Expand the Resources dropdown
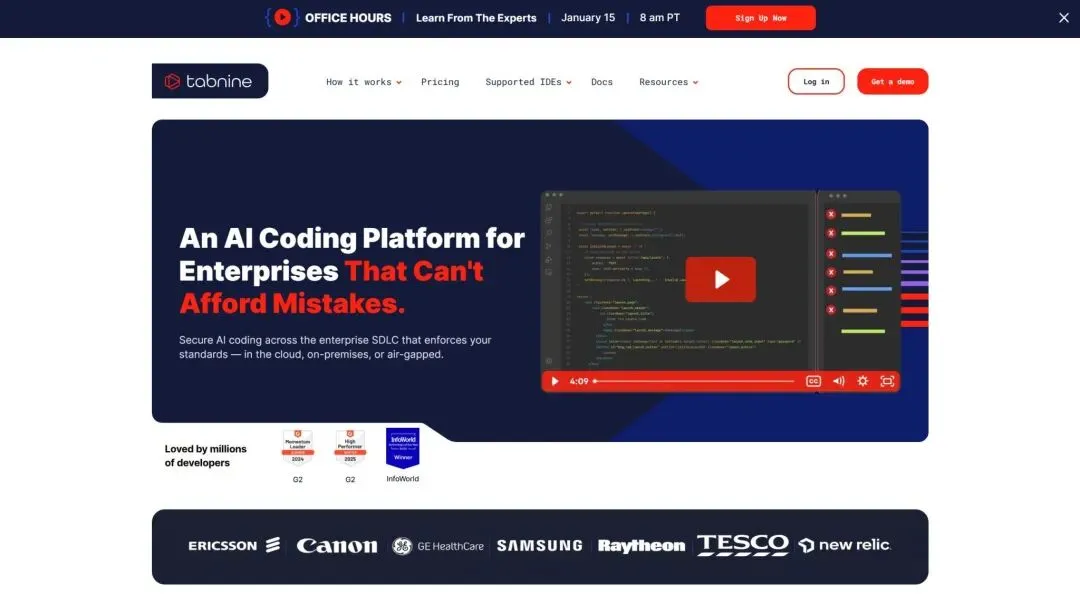 pos(668,82)
